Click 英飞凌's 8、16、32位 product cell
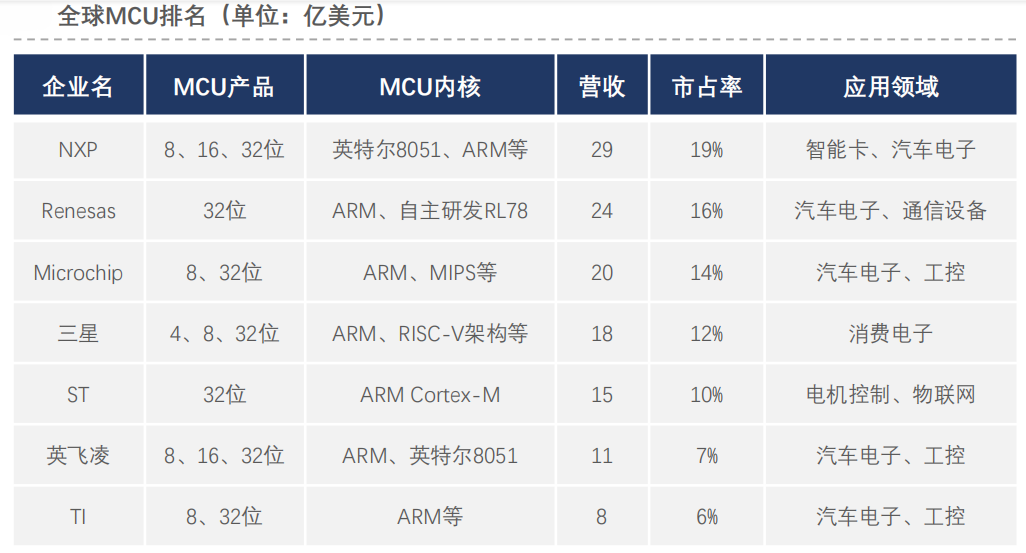This screenshot has width=1026, height=553. (224, 455)
